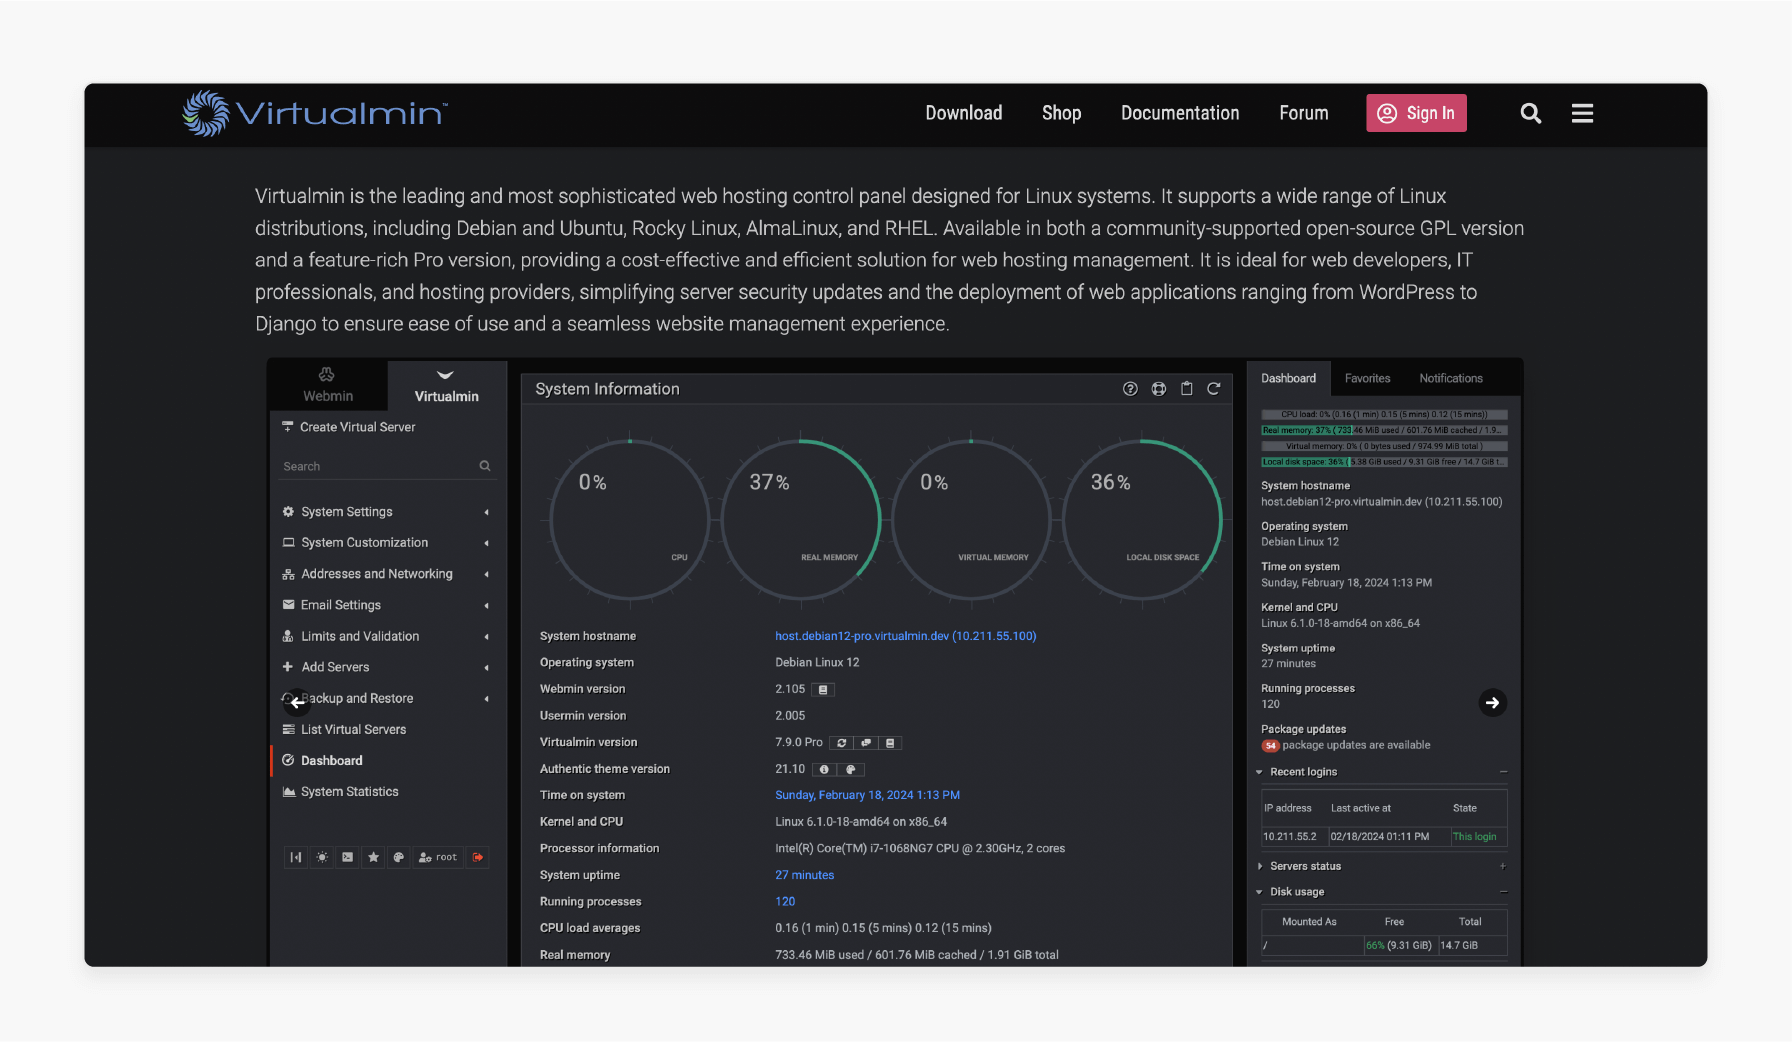Toggle night mode with the sun icon

coord(322,857)
